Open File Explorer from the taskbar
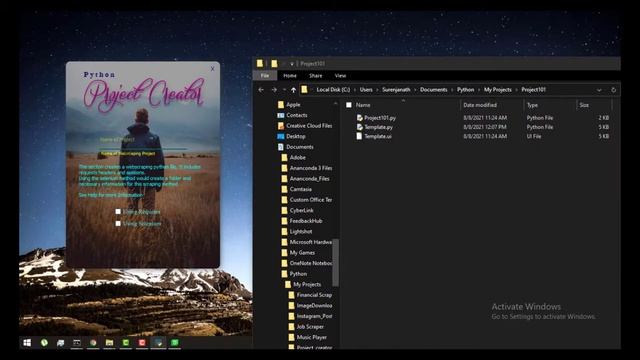The width and height of the screenshot is (640, 360). pyautogui.click(x=109, y=343)
